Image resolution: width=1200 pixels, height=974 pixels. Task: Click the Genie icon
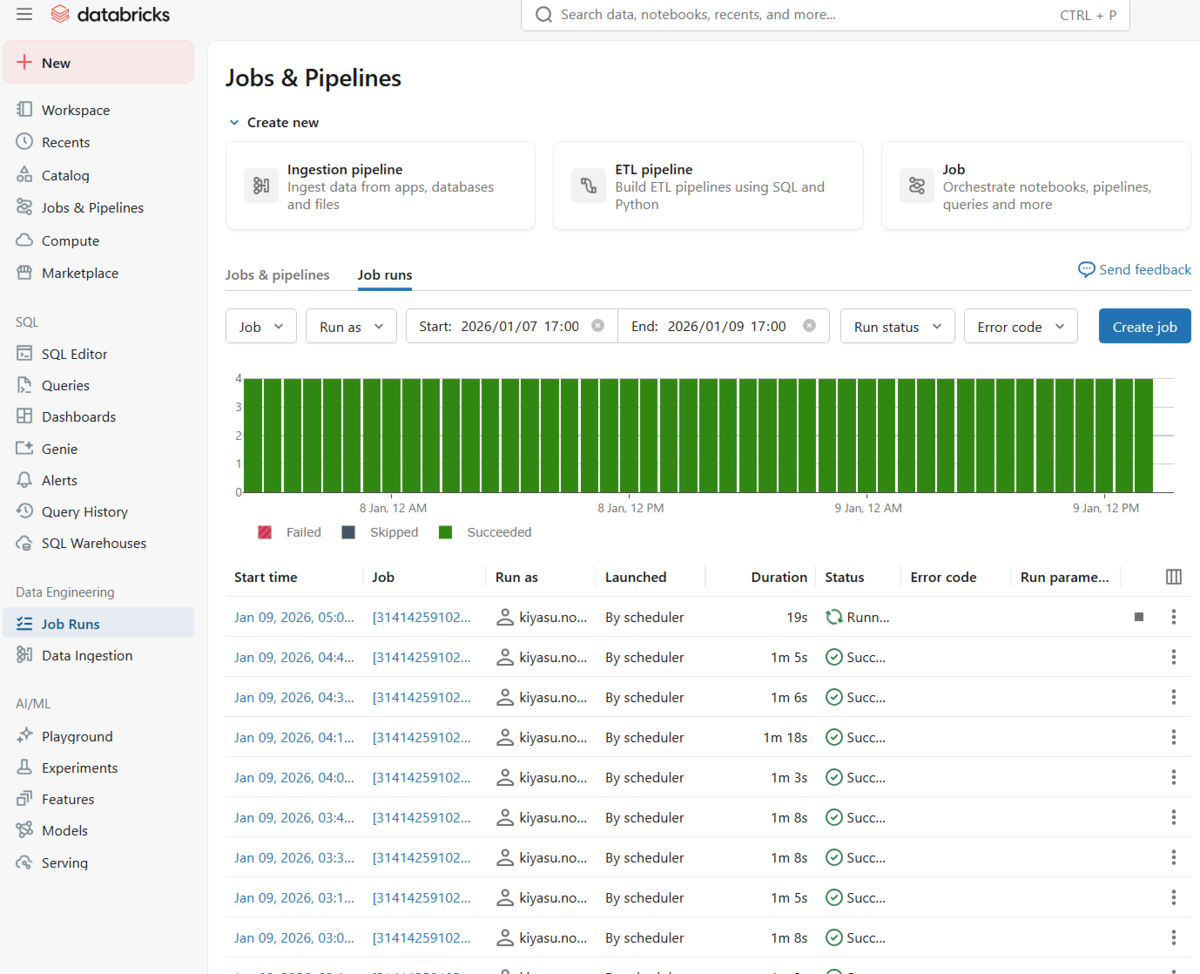24,449
